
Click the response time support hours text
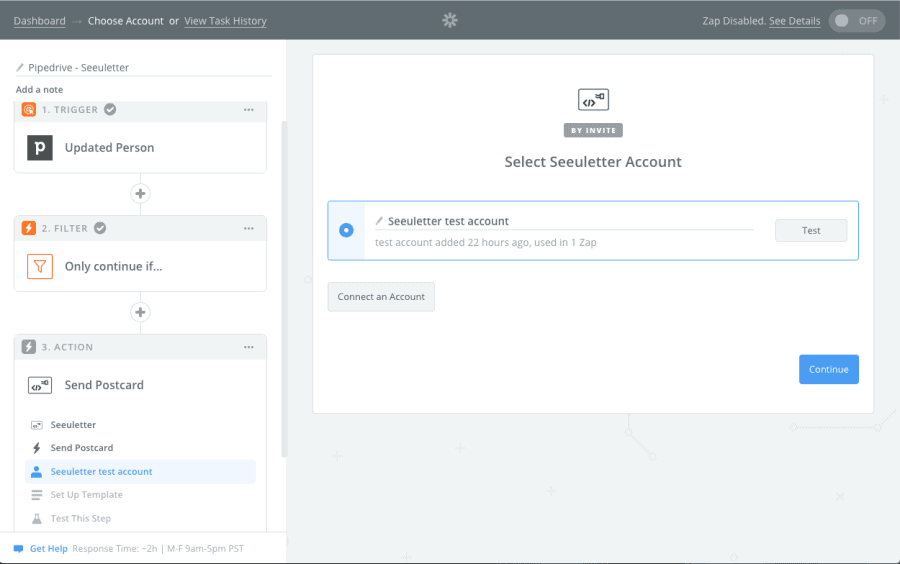158,549
